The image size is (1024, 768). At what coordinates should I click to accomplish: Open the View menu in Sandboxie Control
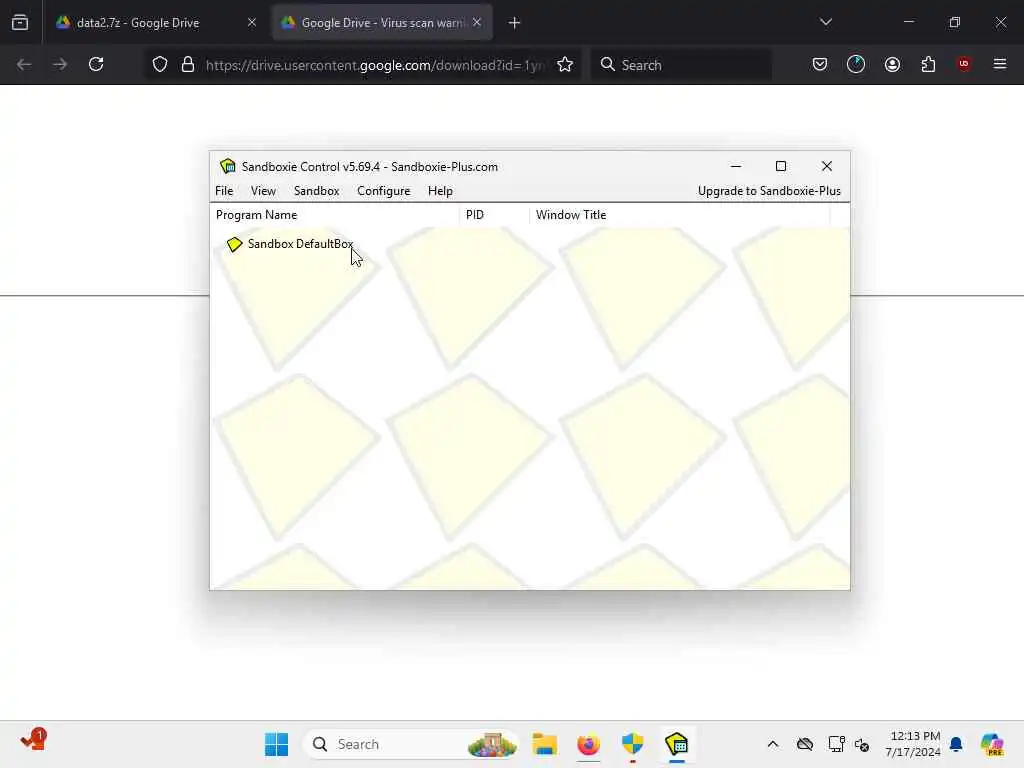263,191
